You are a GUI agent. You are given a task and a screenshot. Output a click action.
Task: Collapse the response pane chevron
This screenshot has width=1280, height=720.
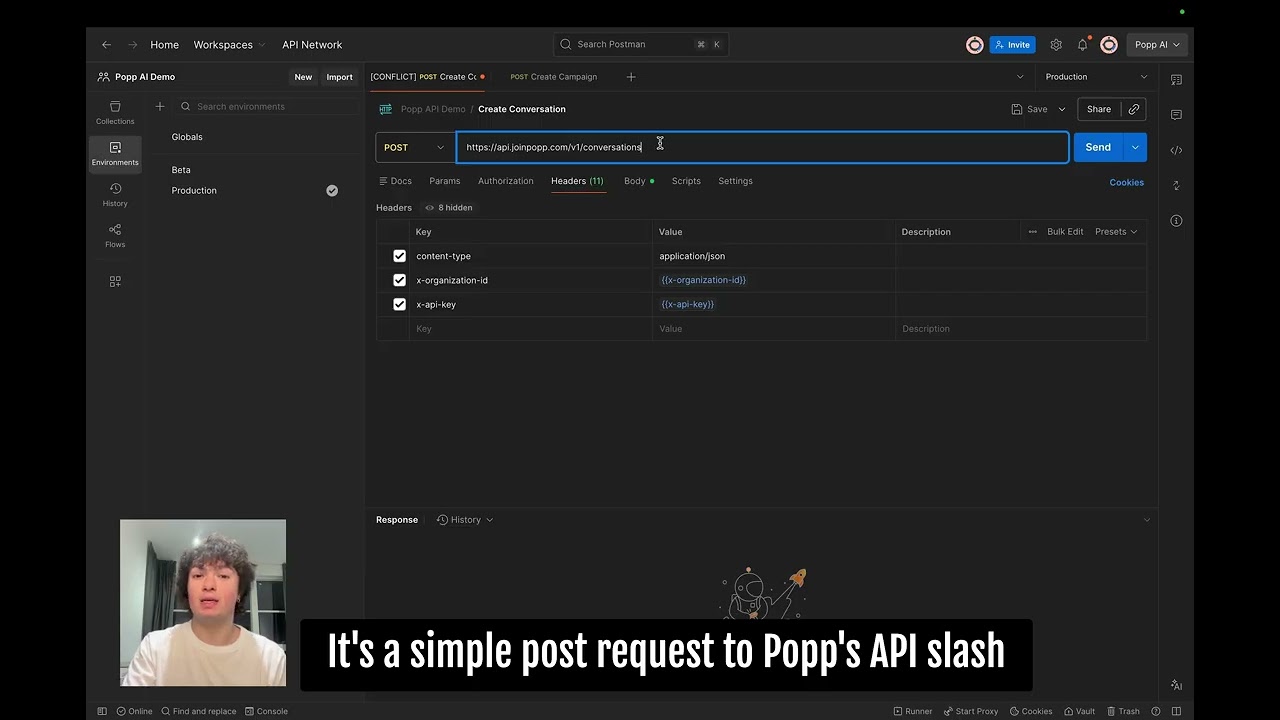[1147, 520]
